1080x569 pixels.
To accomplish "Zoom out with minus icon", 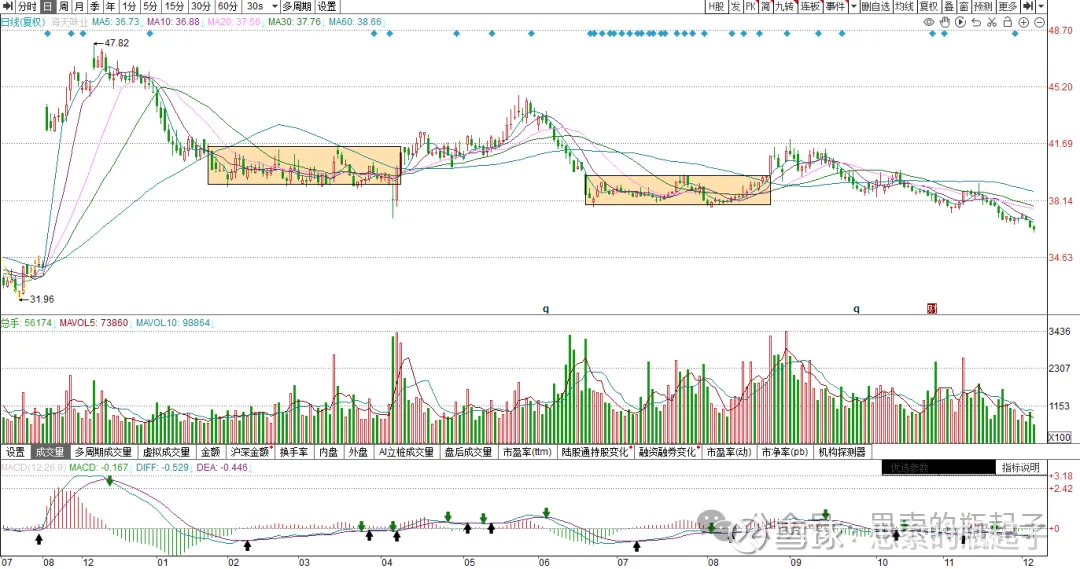I will (x=1039, y=22).
